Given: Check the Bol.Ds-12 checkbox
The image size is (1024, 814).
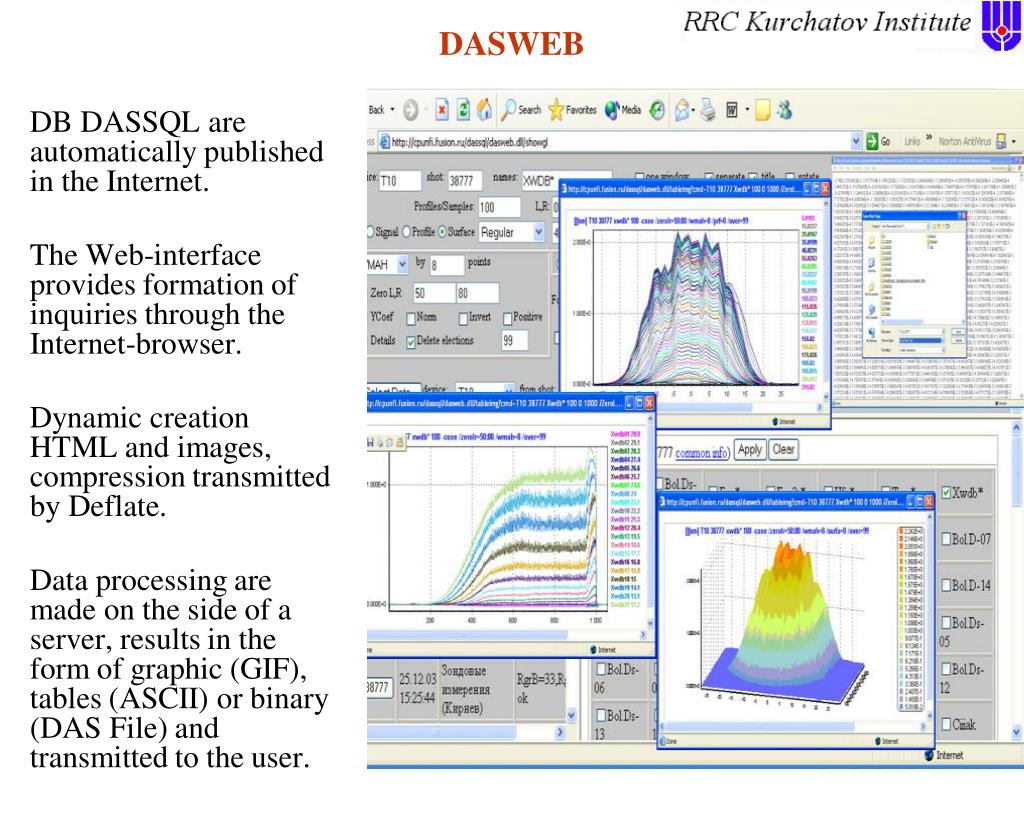Looking at the screenshot, I should (946, 669).
